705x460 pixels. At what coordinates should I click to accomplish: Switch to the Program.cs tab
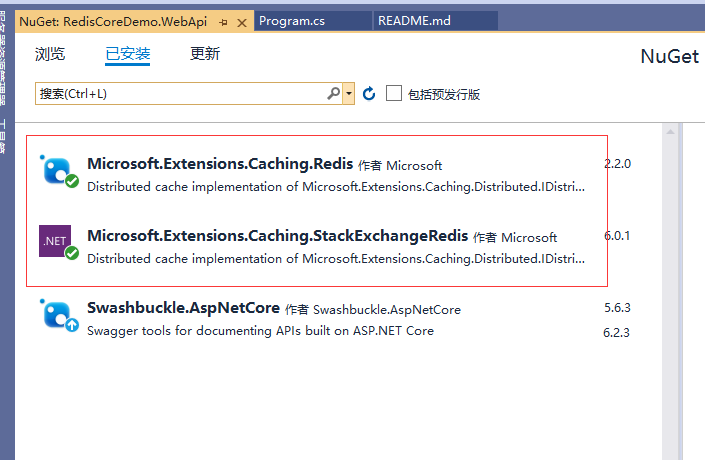(313, 21)
